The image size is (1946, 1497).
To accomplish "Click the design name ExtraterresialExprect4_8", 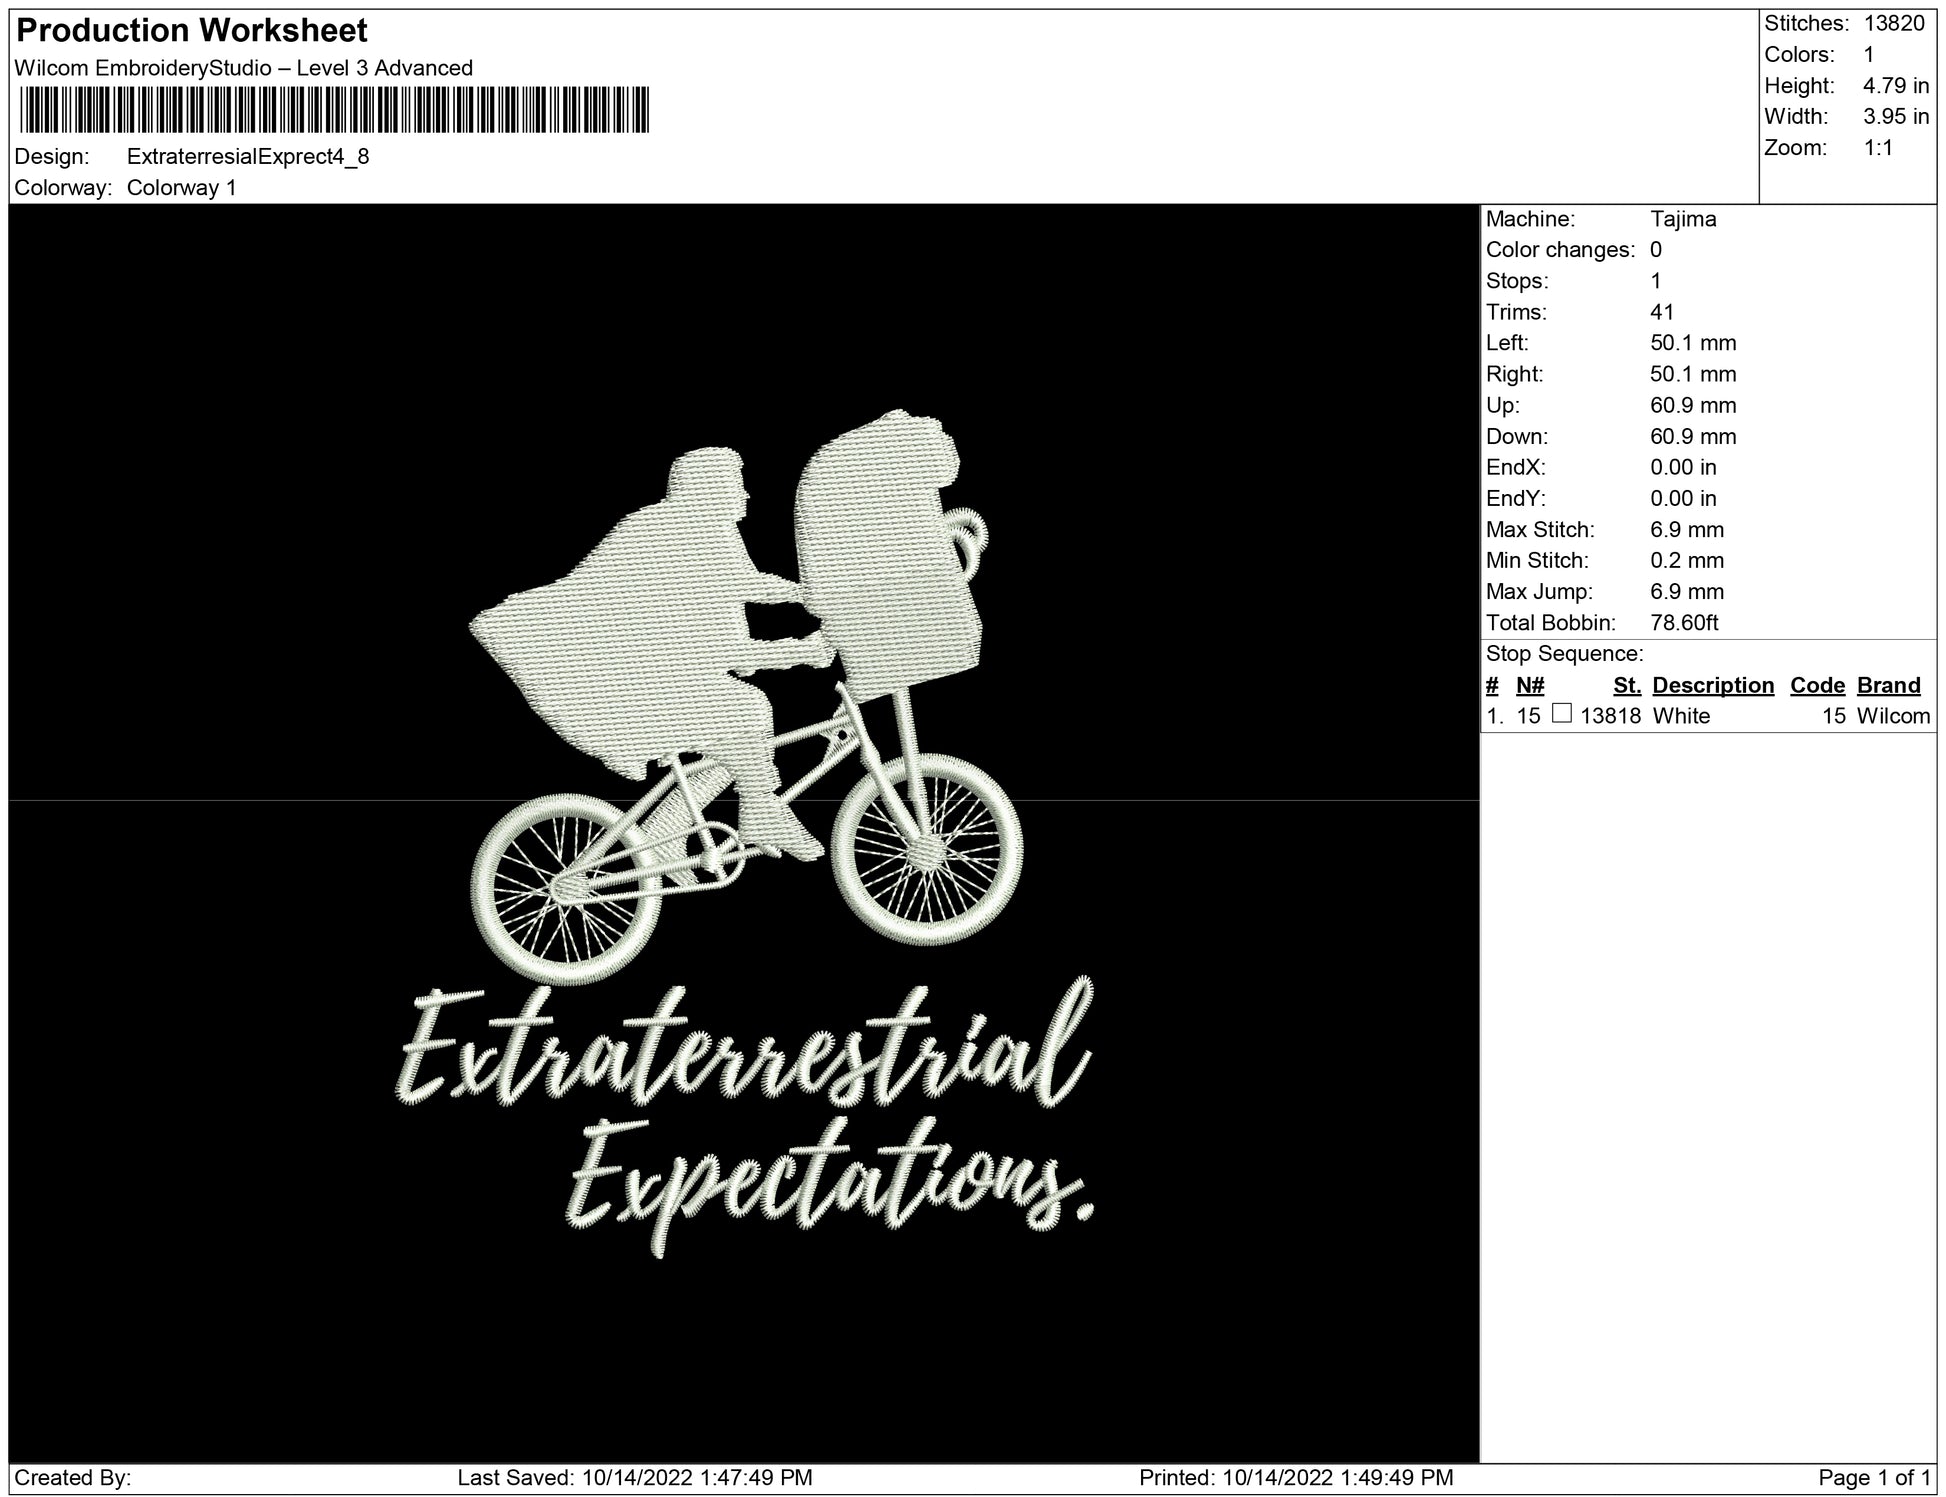I will (x=248, y=157).
